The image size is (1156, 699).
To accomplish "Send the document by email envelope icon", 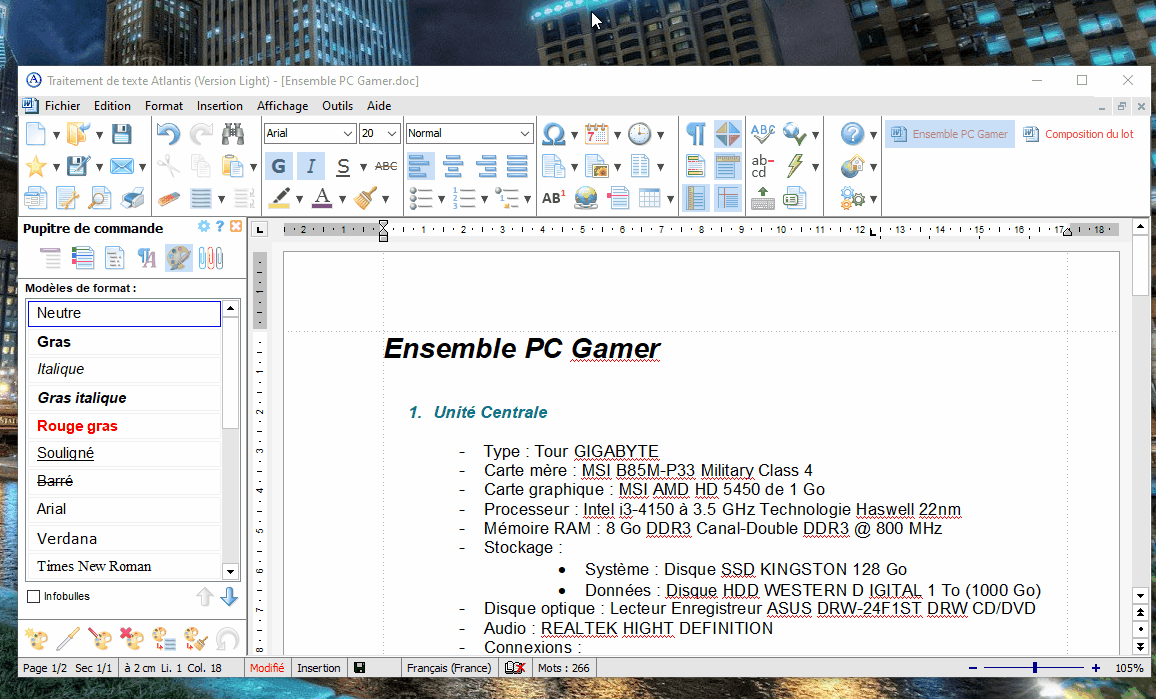I will (x=122, y=166).
